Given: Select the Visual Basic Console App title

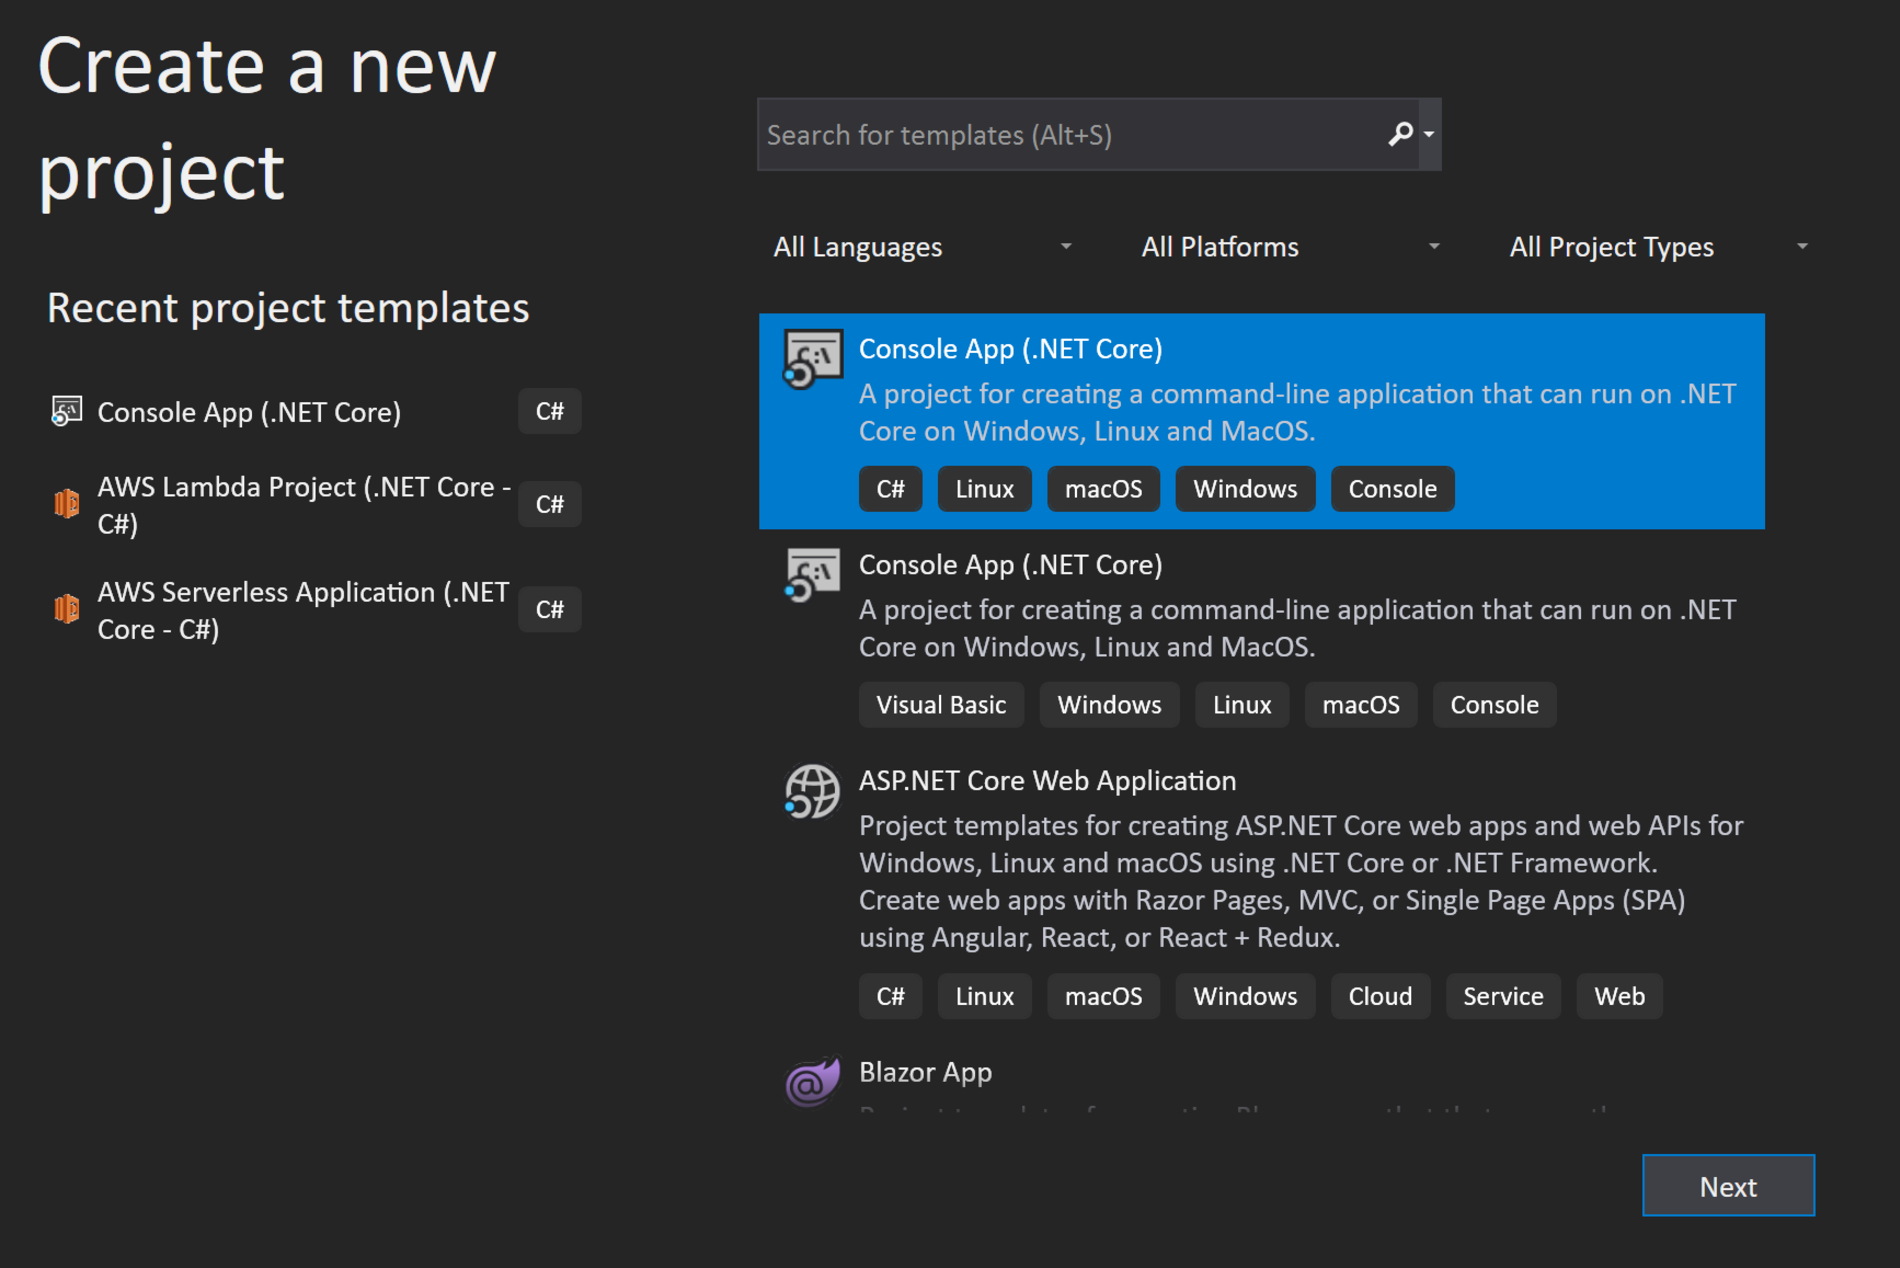Looking at the screenshot, I should coord(1011,565).
